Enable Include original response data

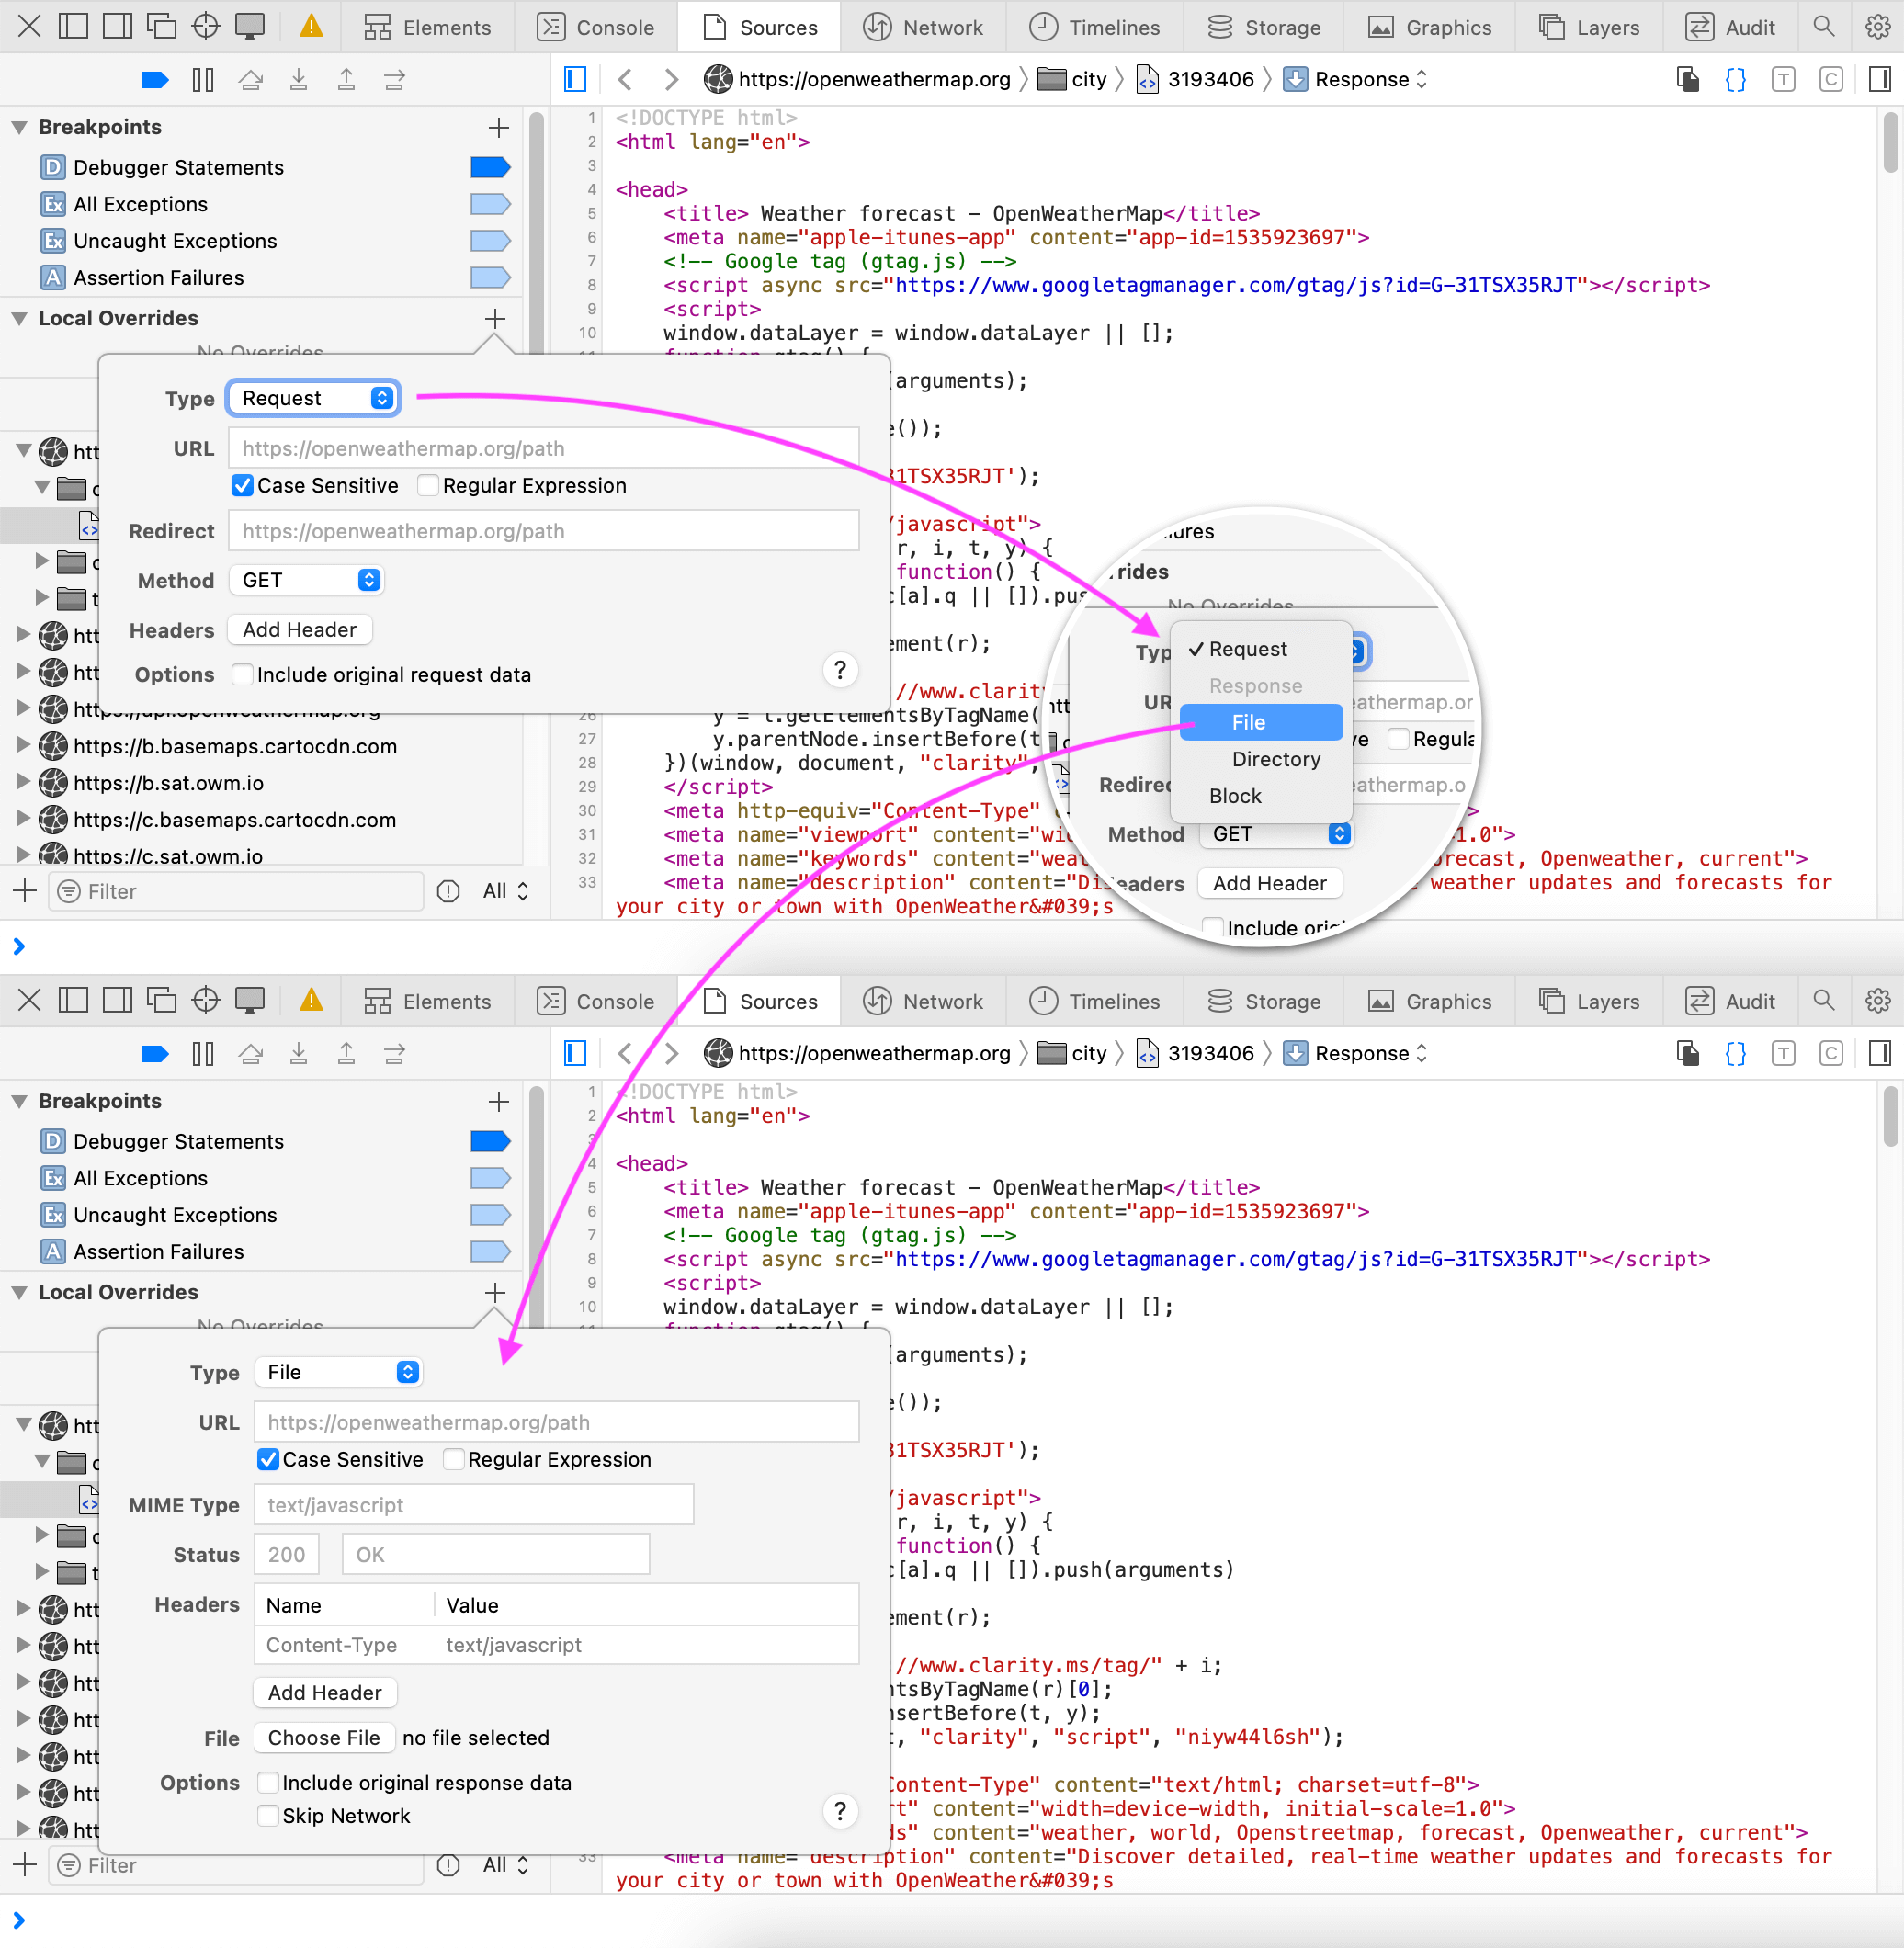[267, 1783]
